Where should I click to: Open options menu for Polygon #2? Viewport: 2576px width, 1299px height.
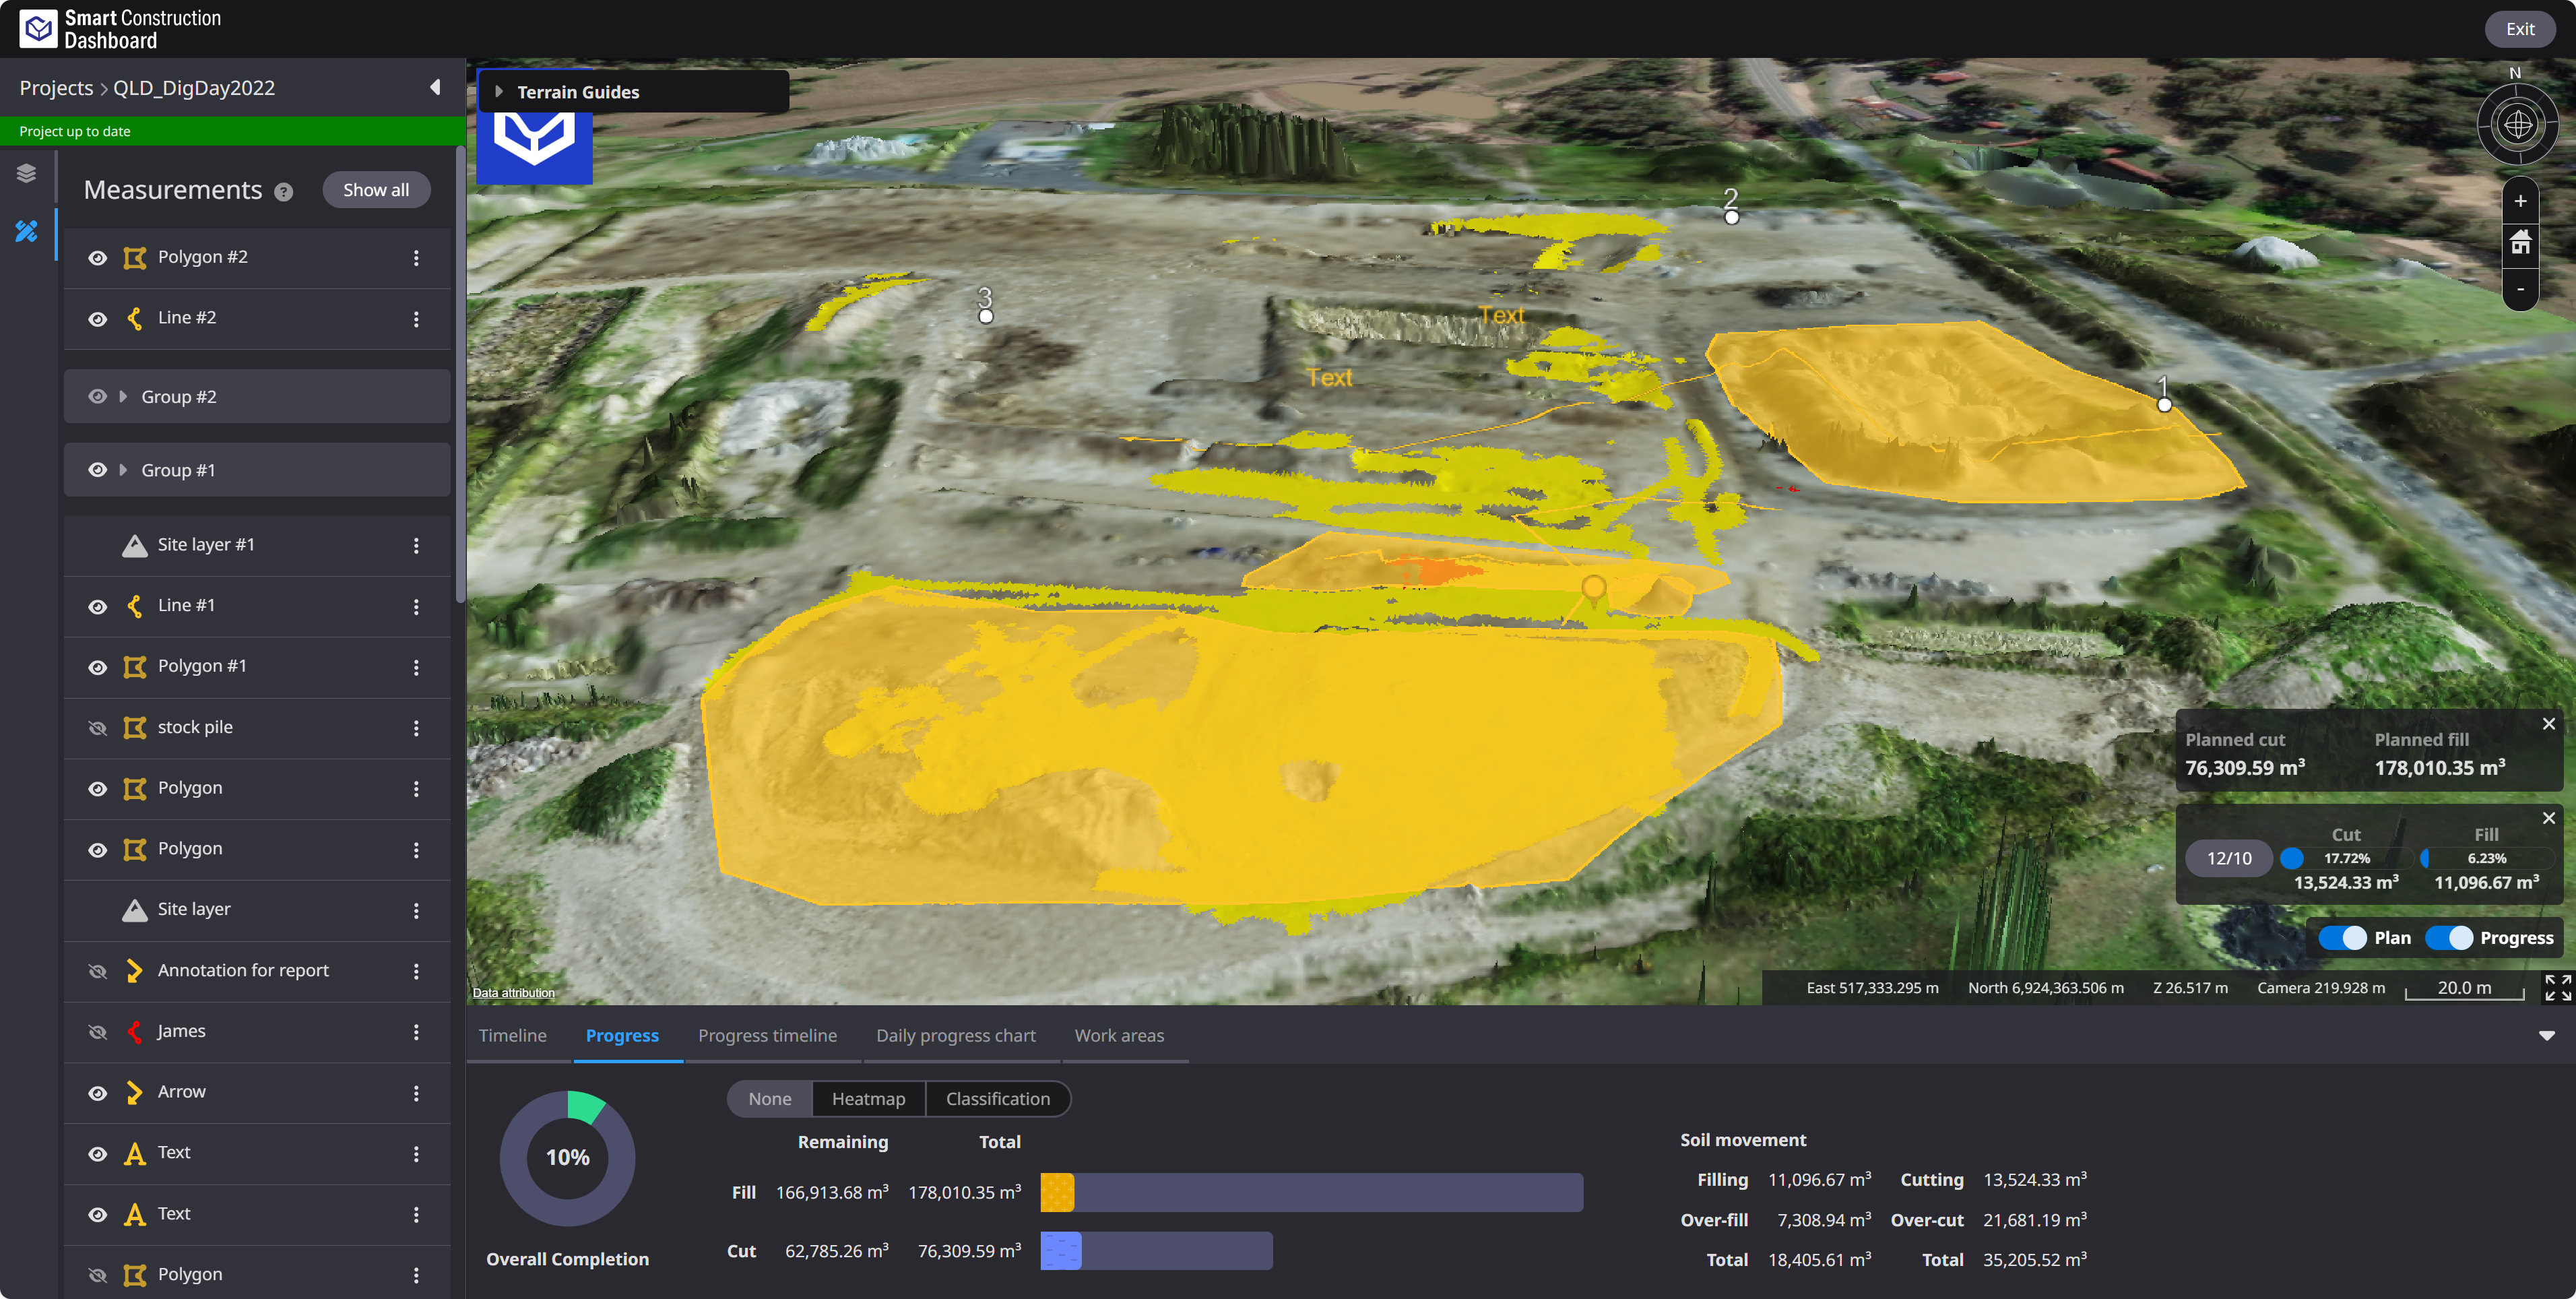click(x=416, y=258)
